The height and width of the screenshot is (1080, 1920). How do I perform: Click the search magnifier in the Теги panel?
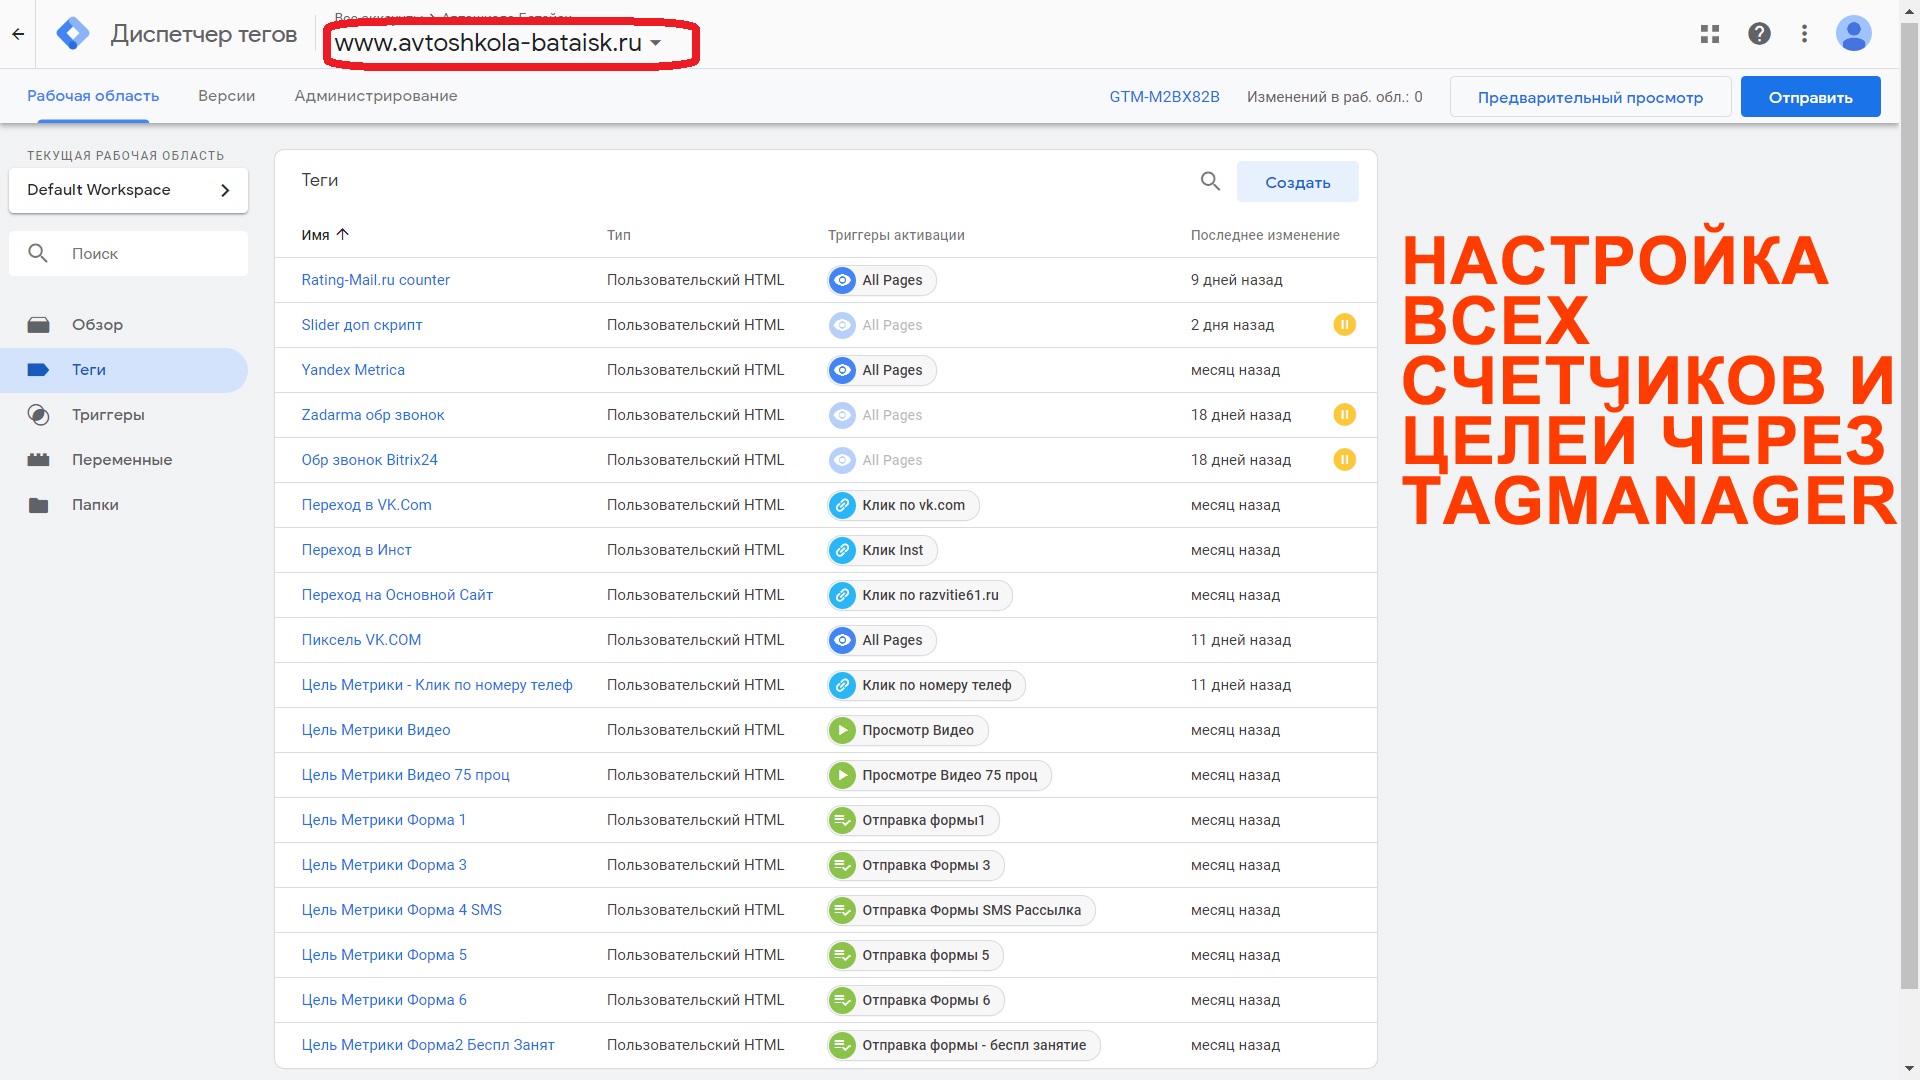tap(1209, 181)
